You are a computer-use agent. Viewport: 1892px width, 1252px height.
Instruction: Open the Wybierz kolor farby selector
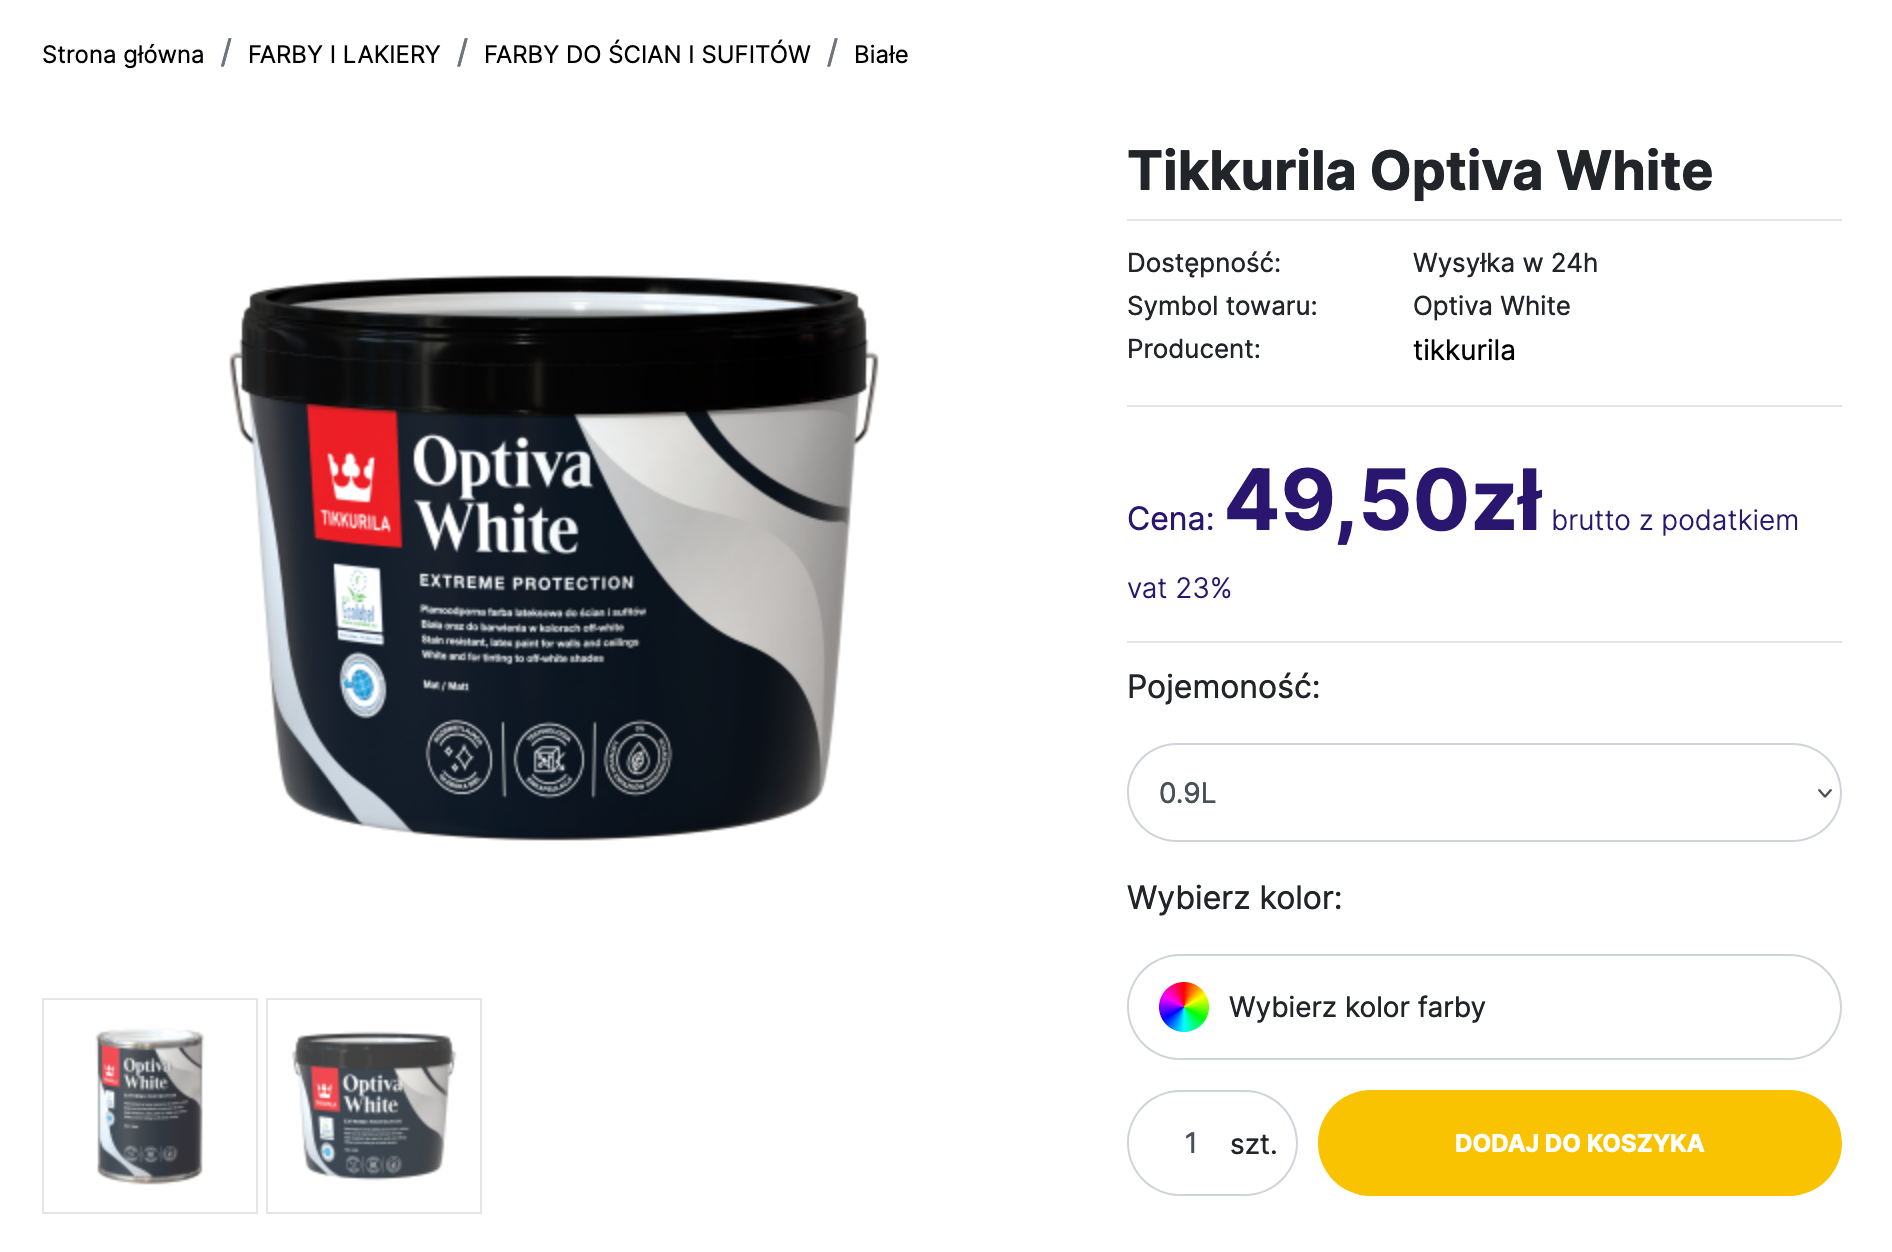[1484, 1007]
